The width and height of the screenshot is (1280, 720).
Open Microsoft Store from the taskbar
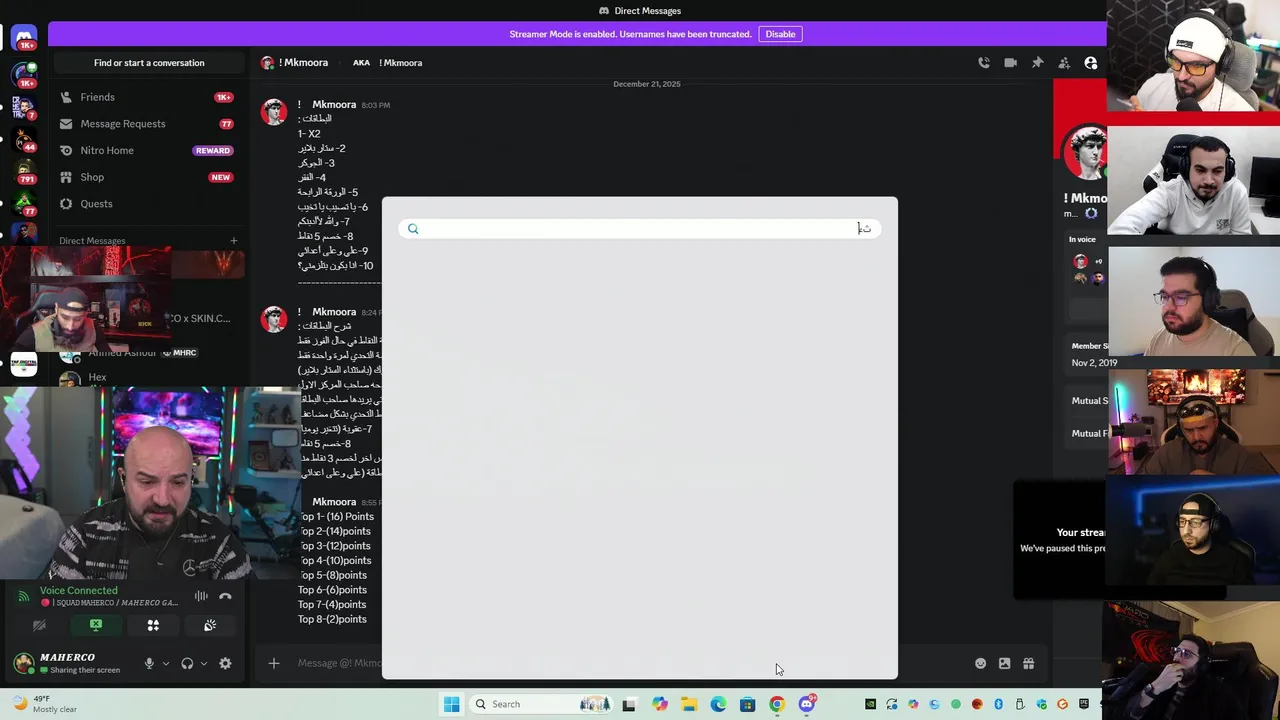pyautogui.click(x=747, y=704)
